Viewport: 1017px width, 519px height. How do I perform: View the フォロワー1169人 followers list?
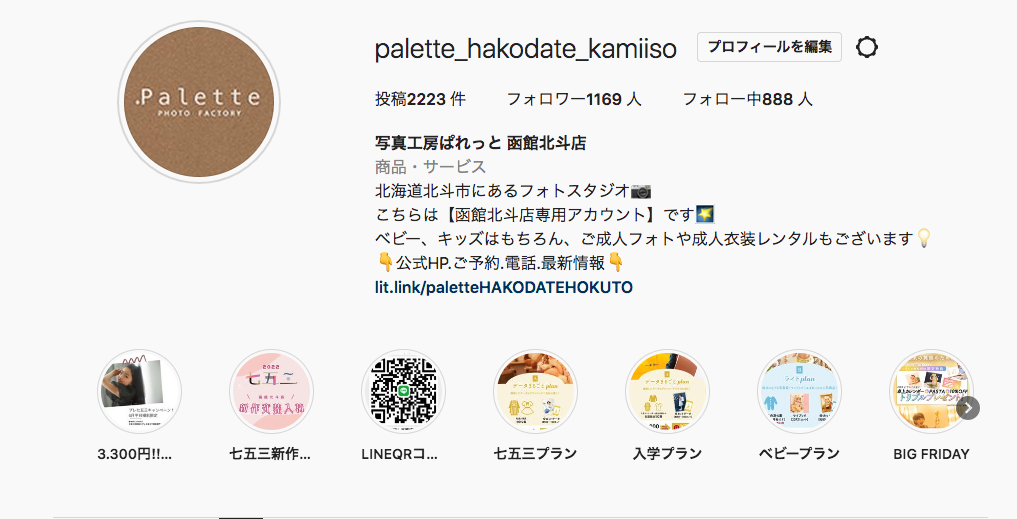tap(574, 99)
